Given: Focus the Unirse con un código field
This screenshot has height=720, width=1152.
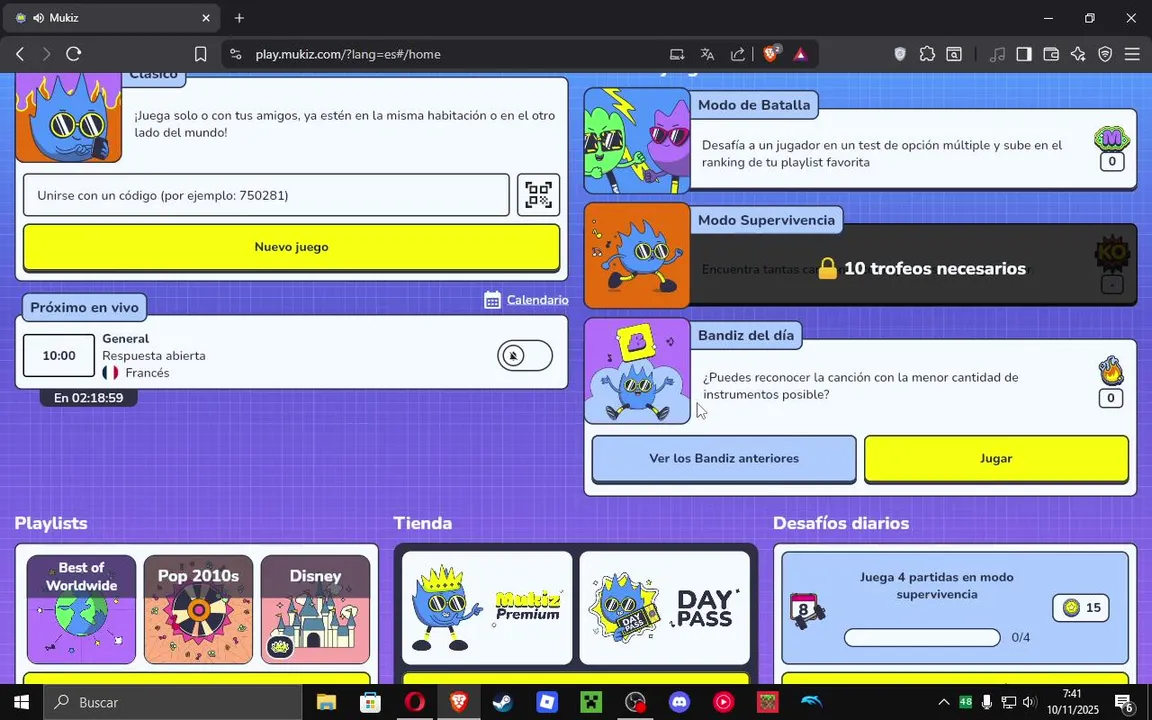Looking at the screenshot, I should (266, 195).
